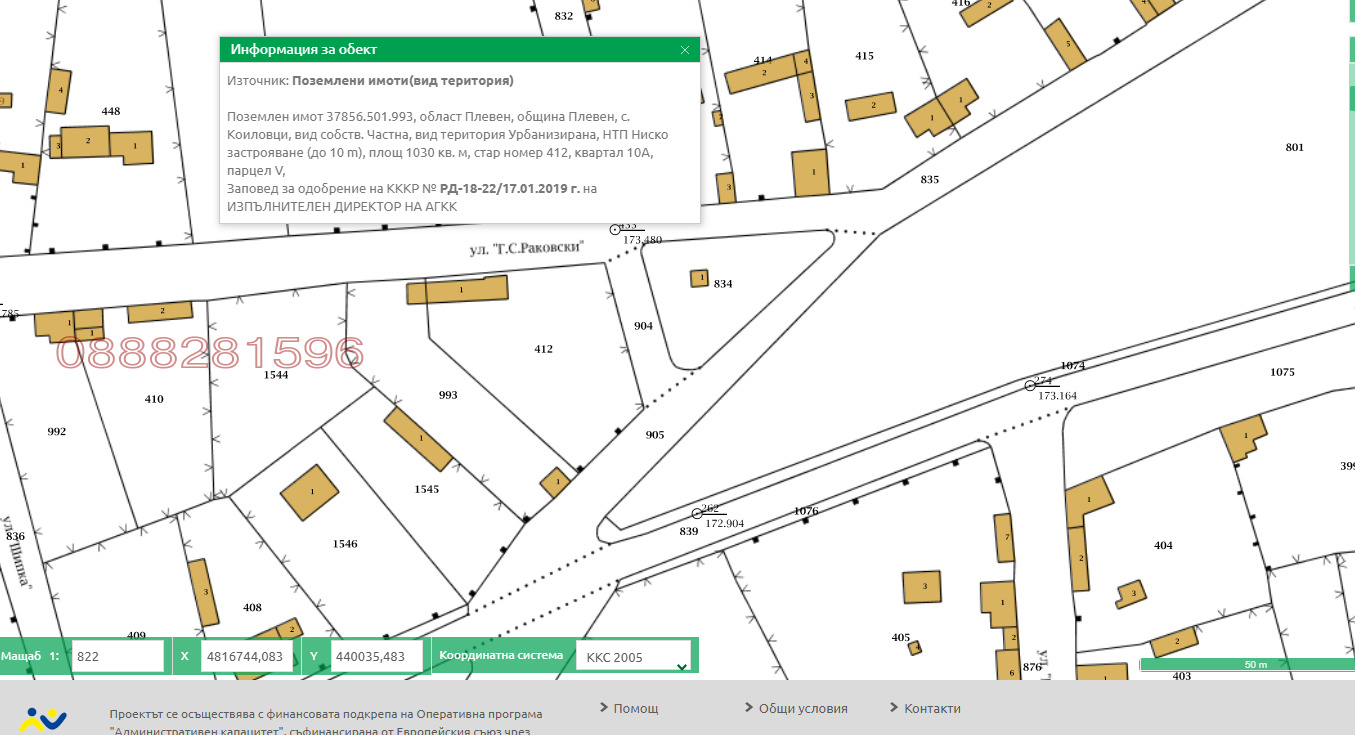Open the Координатна система dropdown

(634, 658)
